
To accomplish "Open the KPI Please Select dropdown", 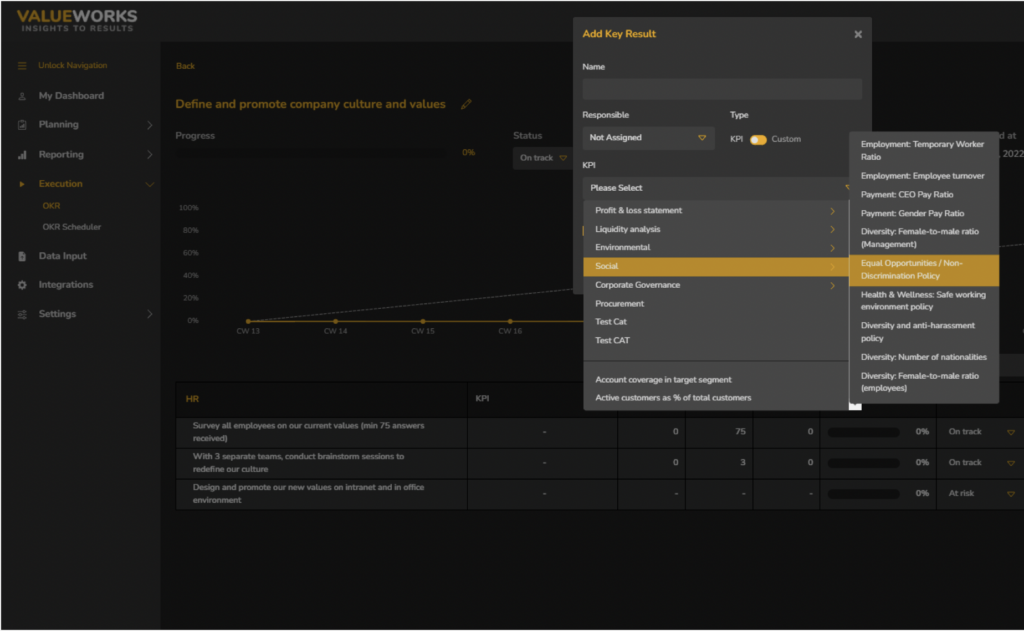I will (716, 188).
